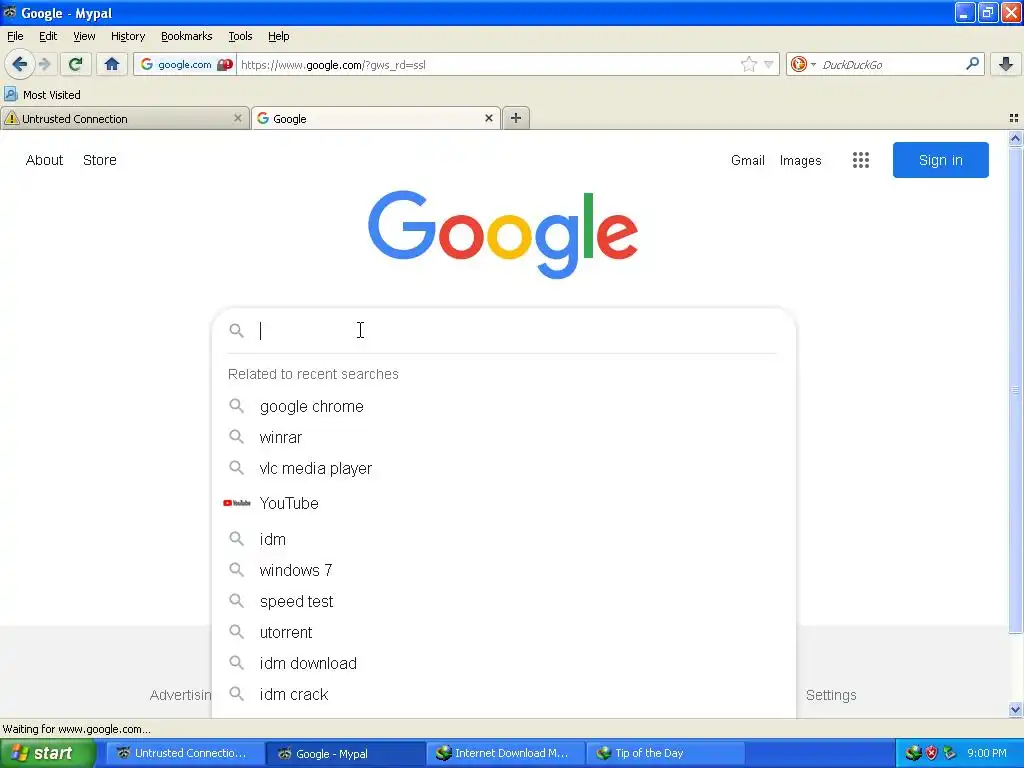This screenshot has width=1024, height=768.
Task: Click in the Google search input field
Action: point(516,330)
